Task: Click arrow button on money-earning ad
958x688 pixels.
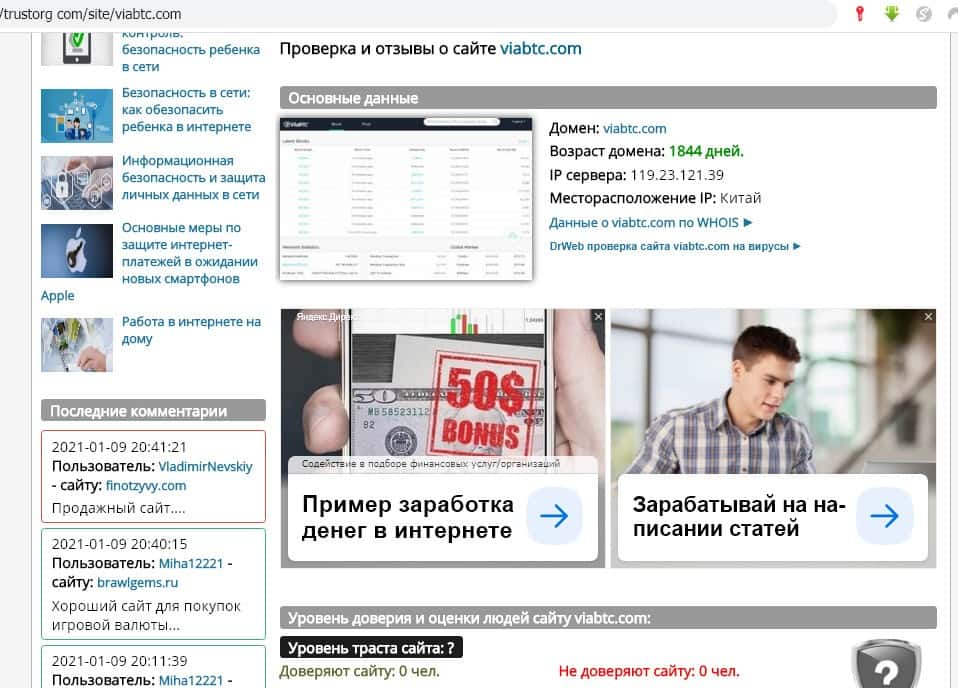Action: tap(554, 516)
